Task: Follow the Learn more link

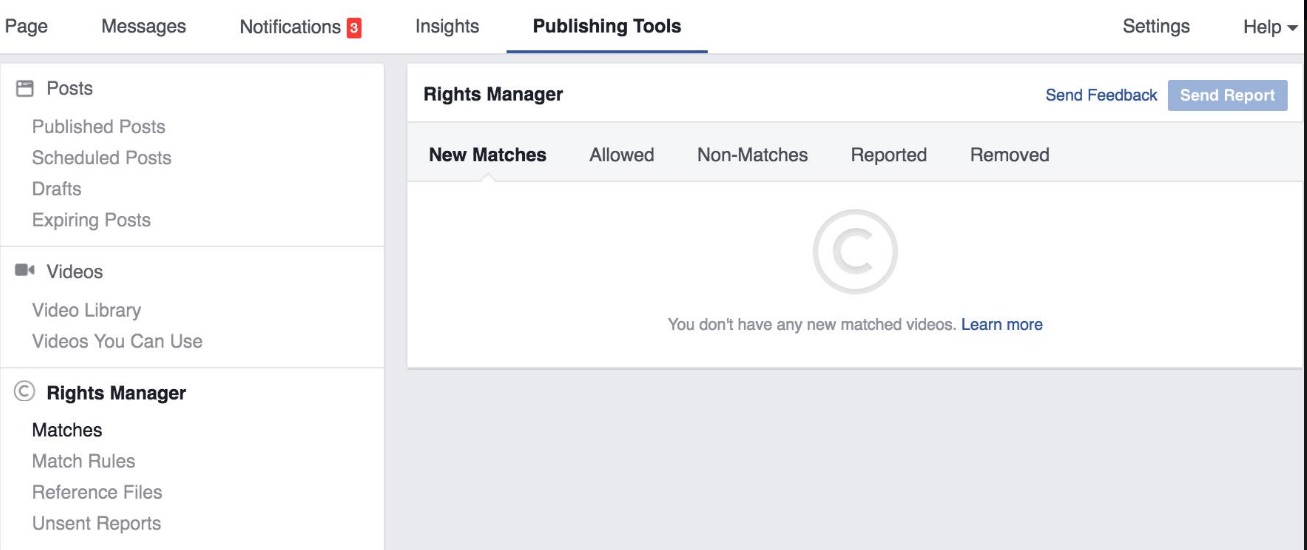Action: 1001,325
